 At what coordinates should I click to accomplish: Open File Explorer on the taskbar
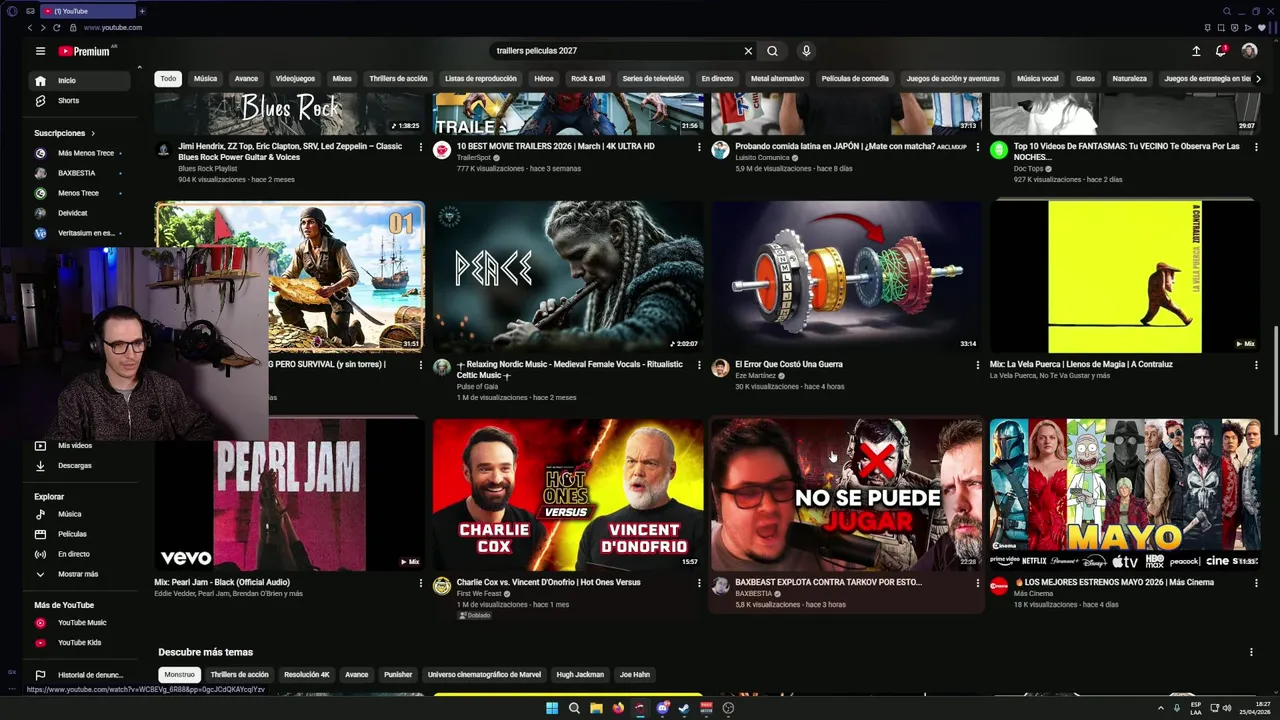(596, 708)
